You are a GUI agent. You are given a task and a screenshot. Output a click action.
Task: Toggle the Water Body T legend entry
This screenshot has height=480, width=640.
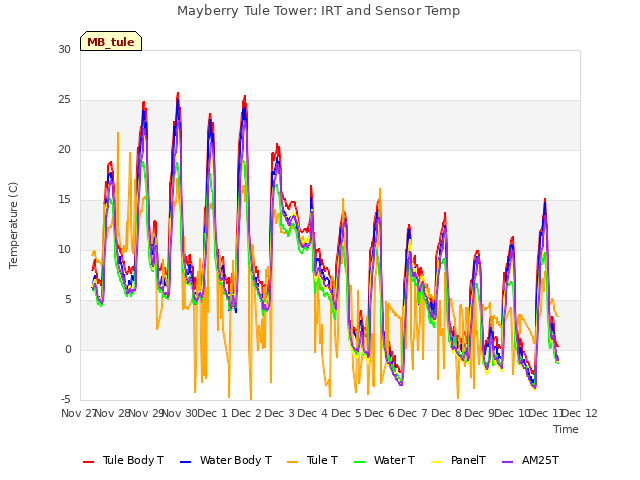pyautogui.click(x=226, y=460)
